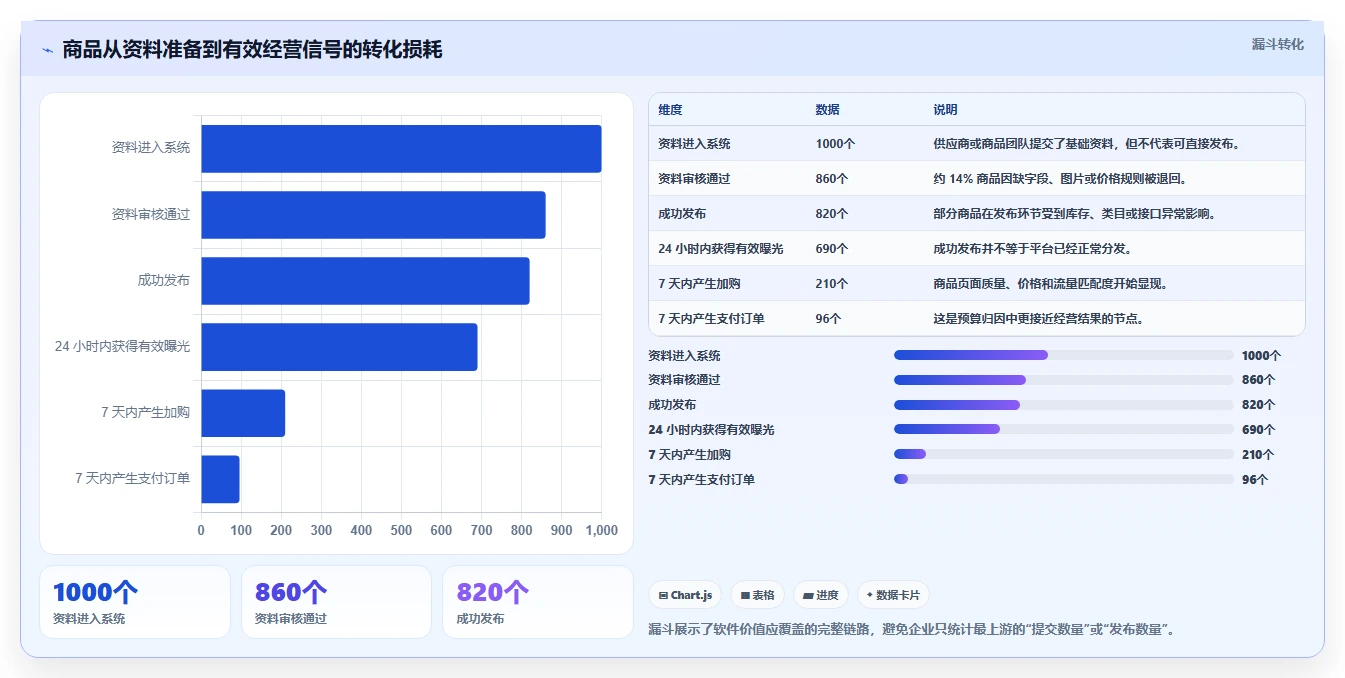
Task: Open the 860个 资料审核通过 data card
Action: pyautogui.click(x=336, y=602)
